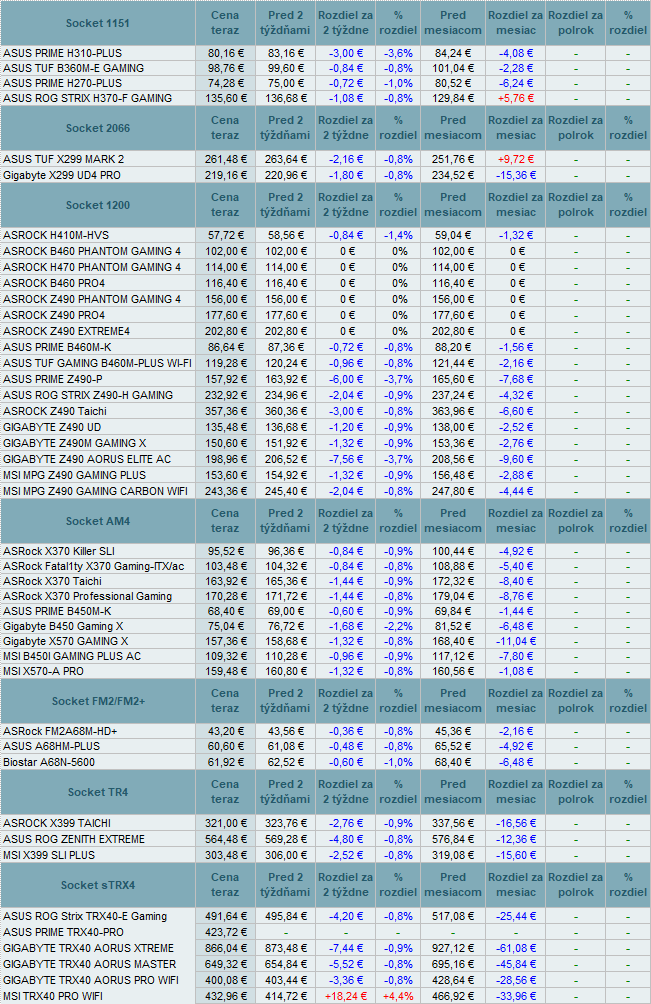
Task: Select the ASROCK Z490 PRO4 name
Action: (x=54, y=315)
